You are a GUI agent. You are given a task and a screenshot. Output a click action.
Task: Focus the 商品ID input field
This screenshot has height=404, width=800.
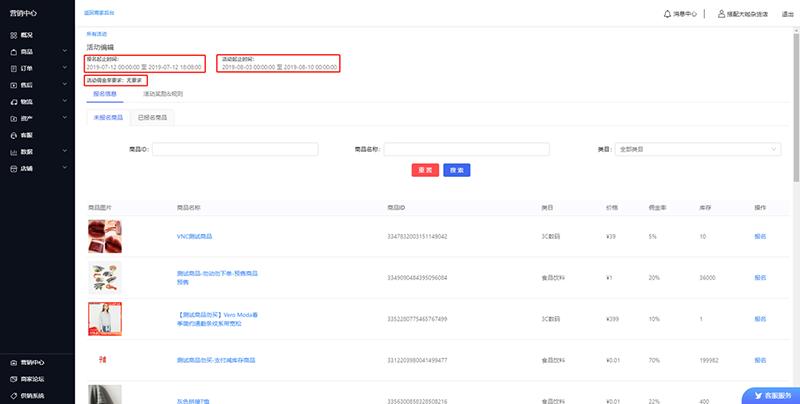click(234, 149)
